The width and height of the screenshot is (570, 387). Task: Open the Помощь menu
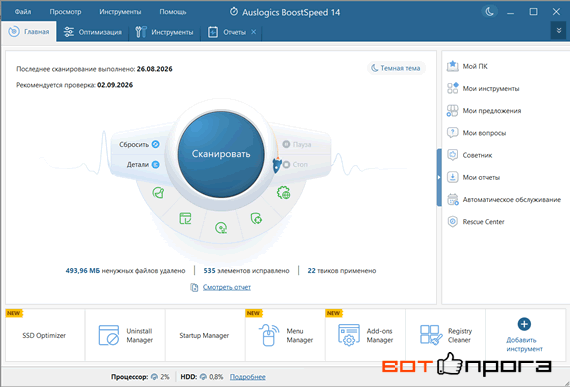click(x=173, y=12)
